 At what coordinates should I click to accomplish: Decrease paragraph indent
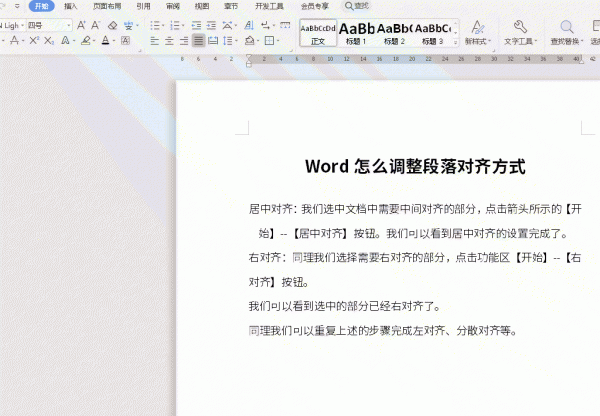pos(196,26)
